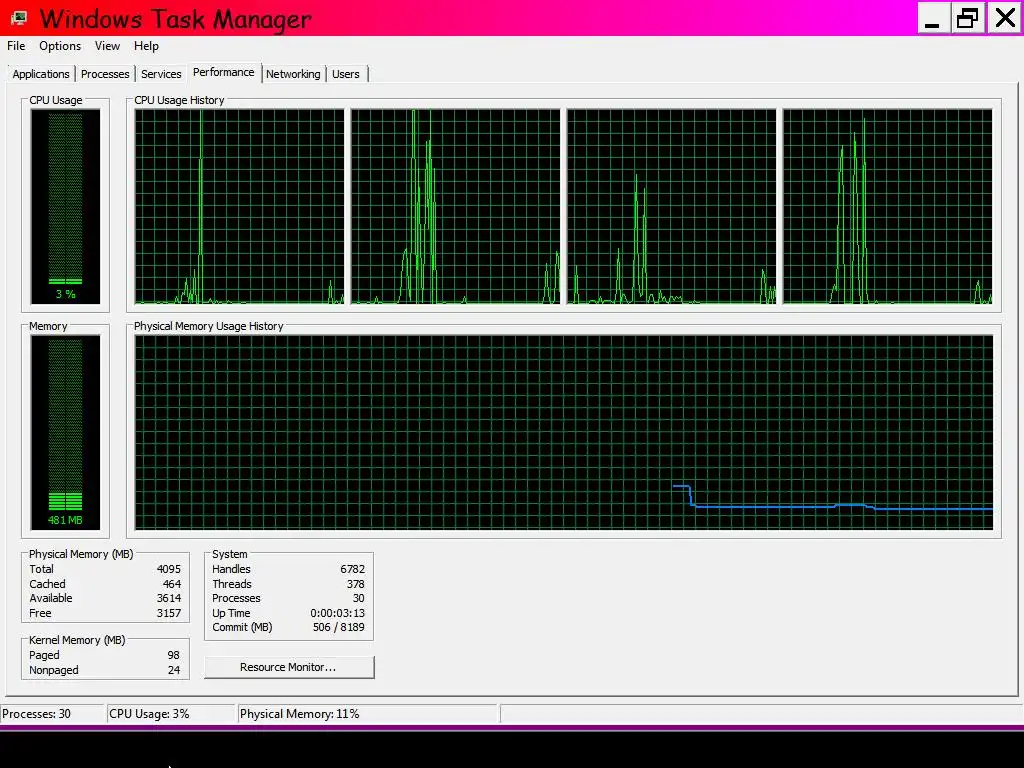Click the Handles value 6782
The image size is (1024, 768).
click(x=353, y=569)
